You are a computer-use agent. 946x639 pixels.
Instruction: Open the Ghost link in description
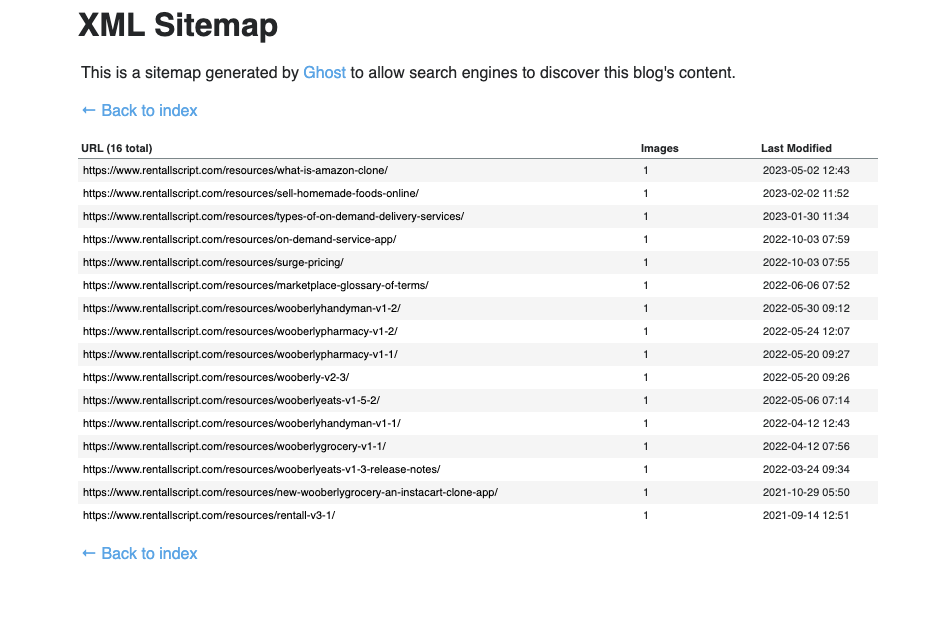[324, 72]
